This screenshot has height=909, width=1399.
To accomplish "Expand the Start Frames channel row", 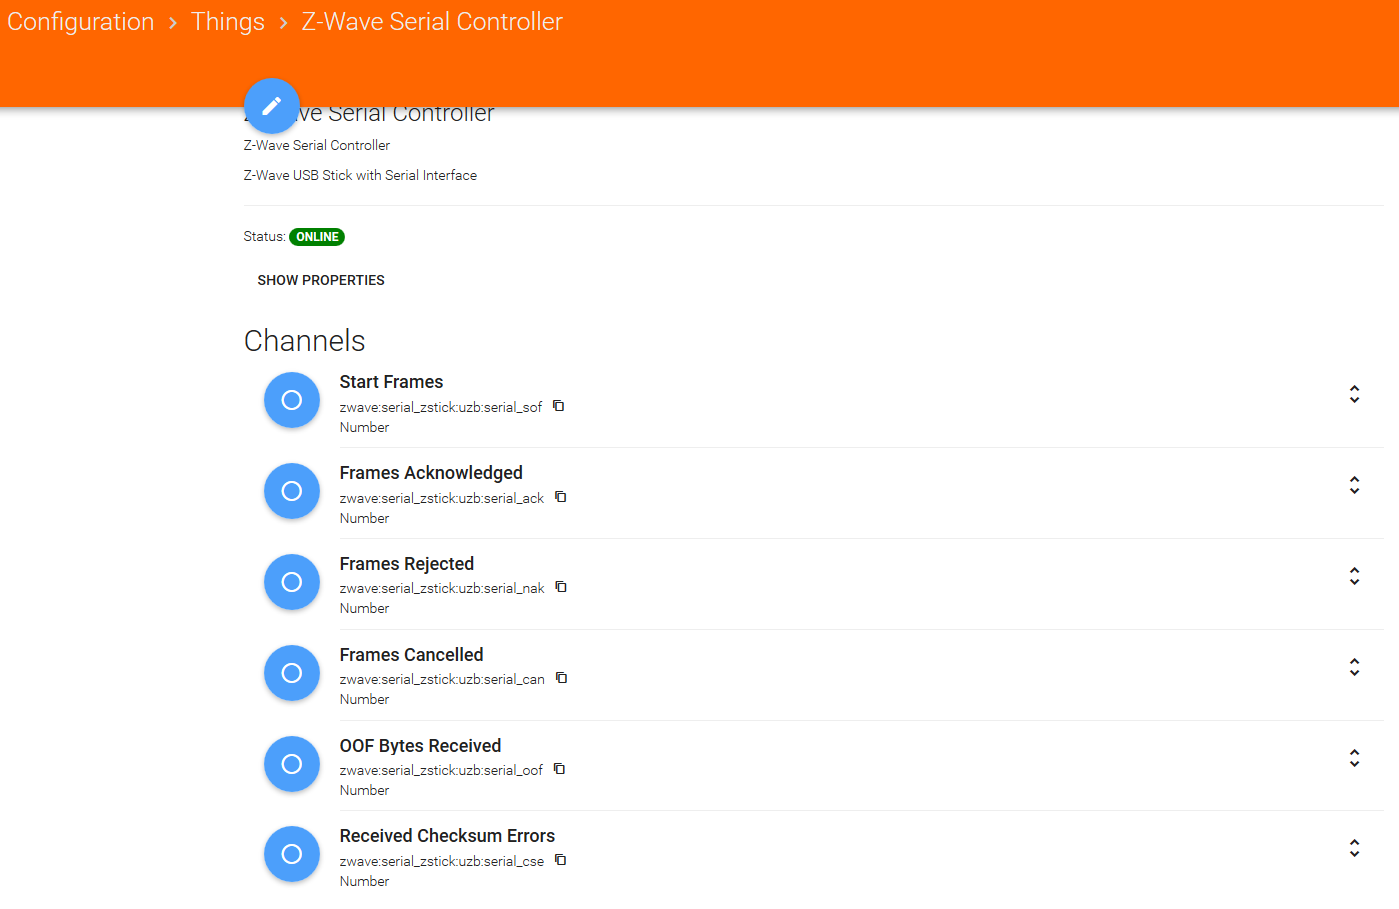I will tap(1354, 394).
